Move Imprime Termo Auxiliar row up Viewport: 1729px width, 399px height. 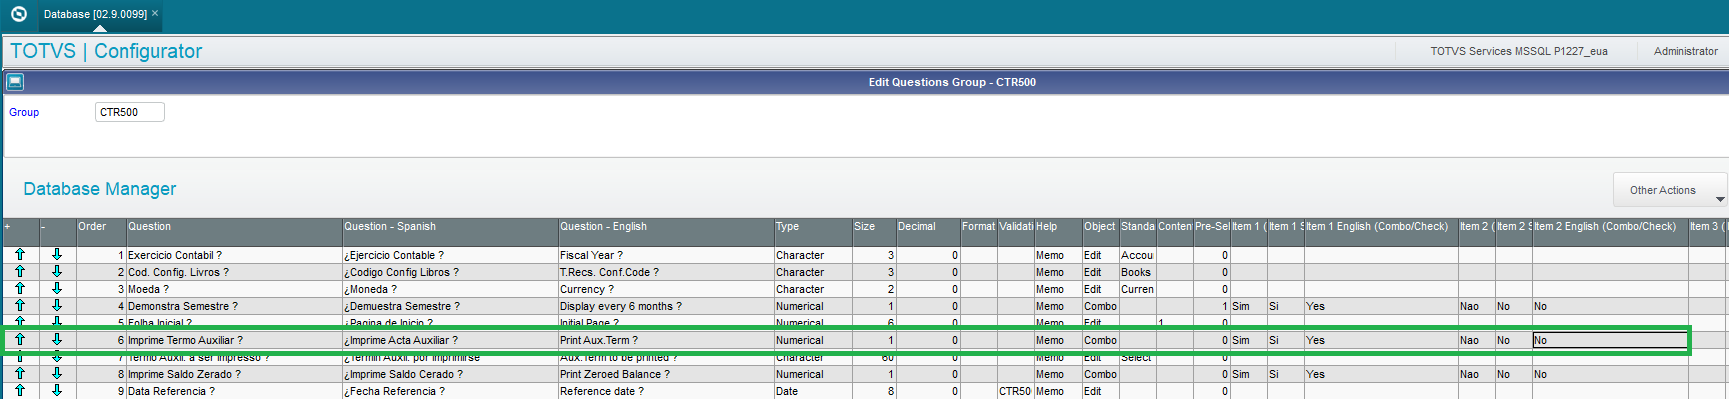tap(20, 340)
